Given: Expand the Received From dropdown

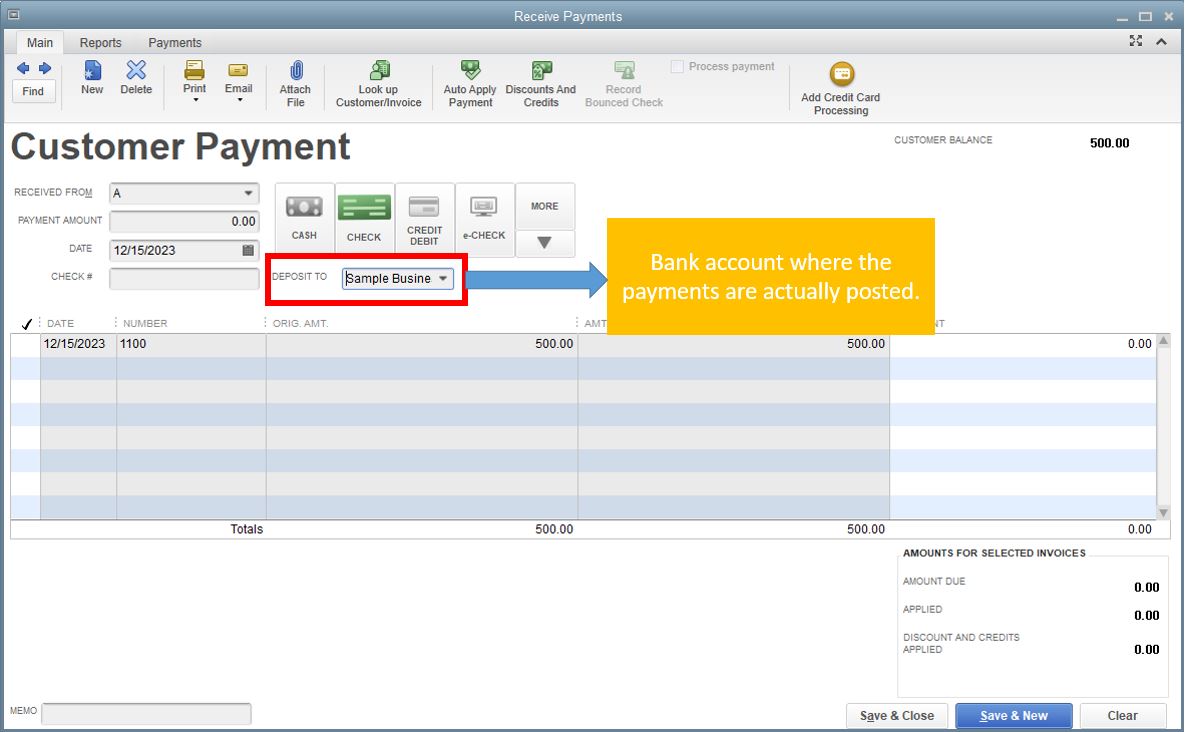Looking at the screenshot, I should pyautogui.click(x=248, y=194).
